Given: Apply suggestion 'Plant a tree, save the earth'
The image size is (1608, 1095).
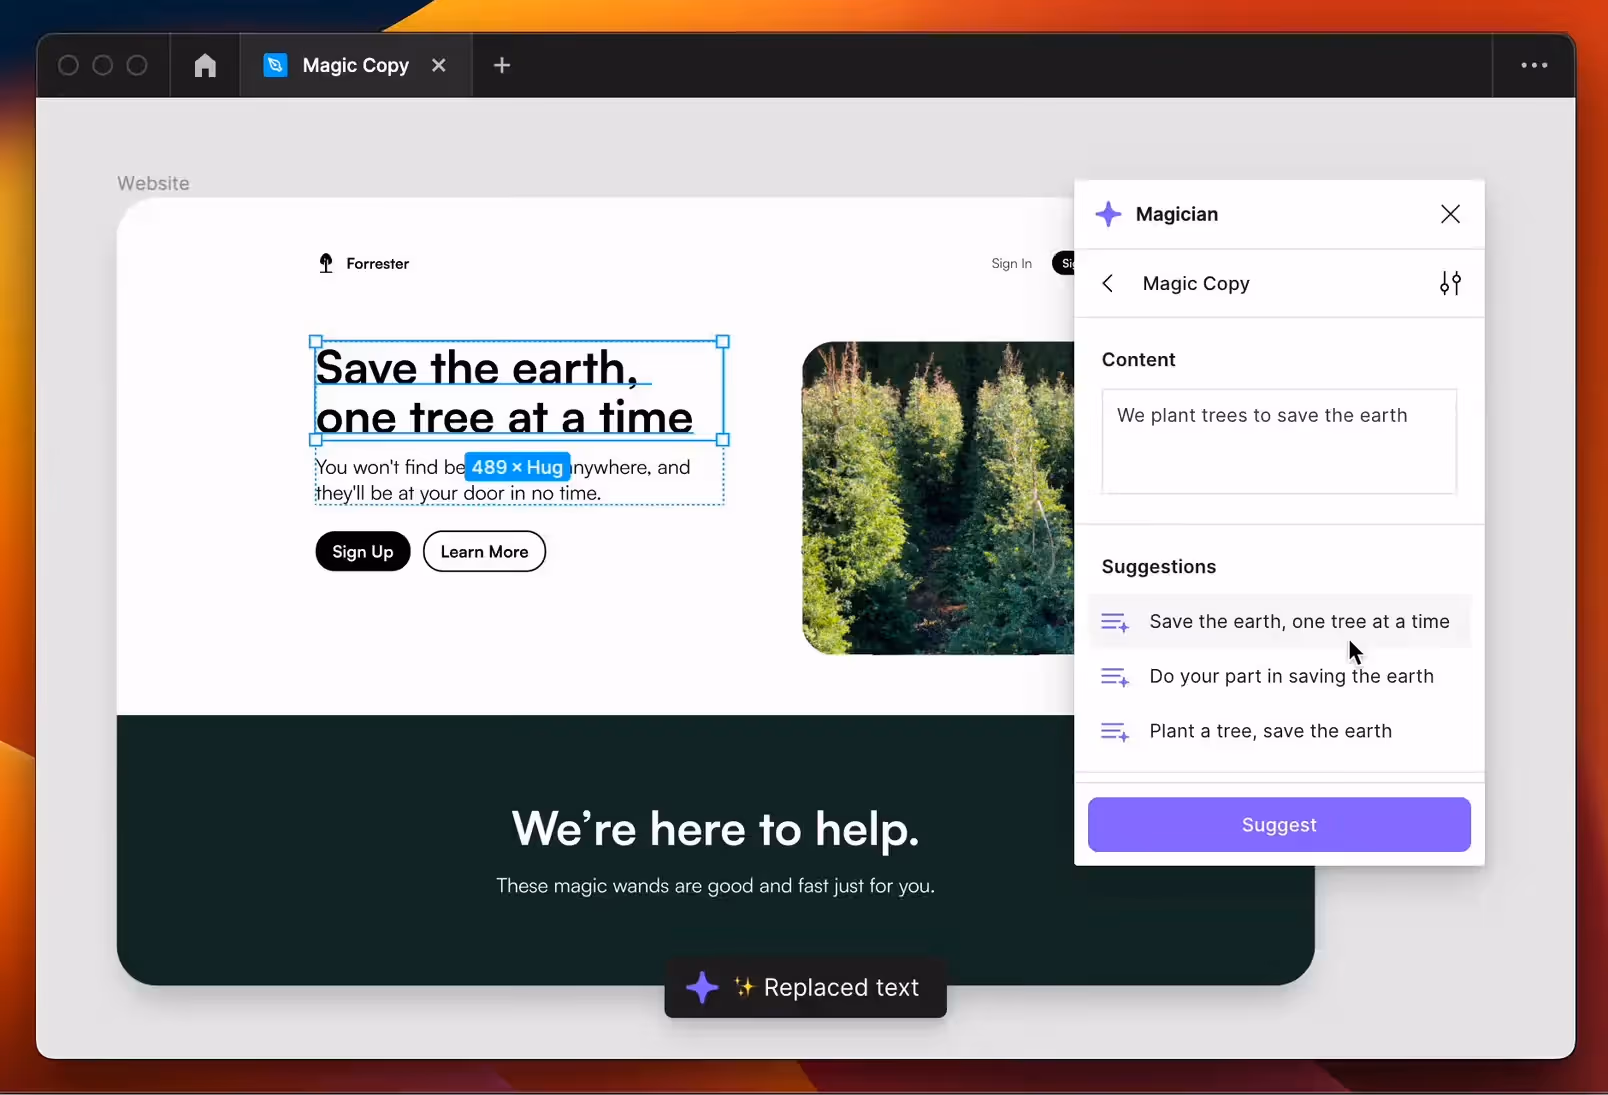Looking at the screenshot, I should 1279,732.
